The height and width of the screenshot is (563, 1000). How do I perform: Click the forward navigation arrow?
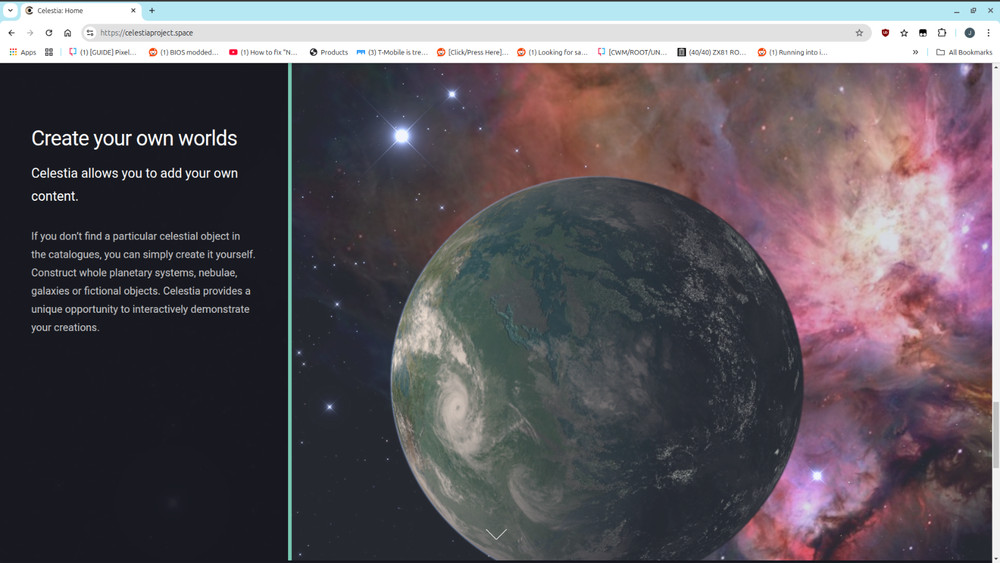tap(30, 33)
